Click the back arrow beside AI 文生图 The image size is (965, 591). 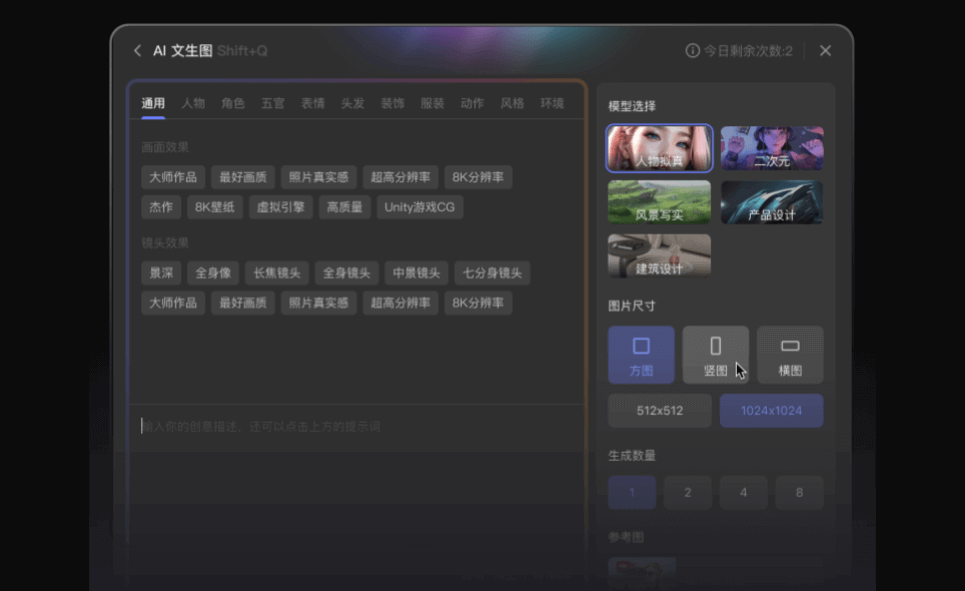click(x=136, y=50)
